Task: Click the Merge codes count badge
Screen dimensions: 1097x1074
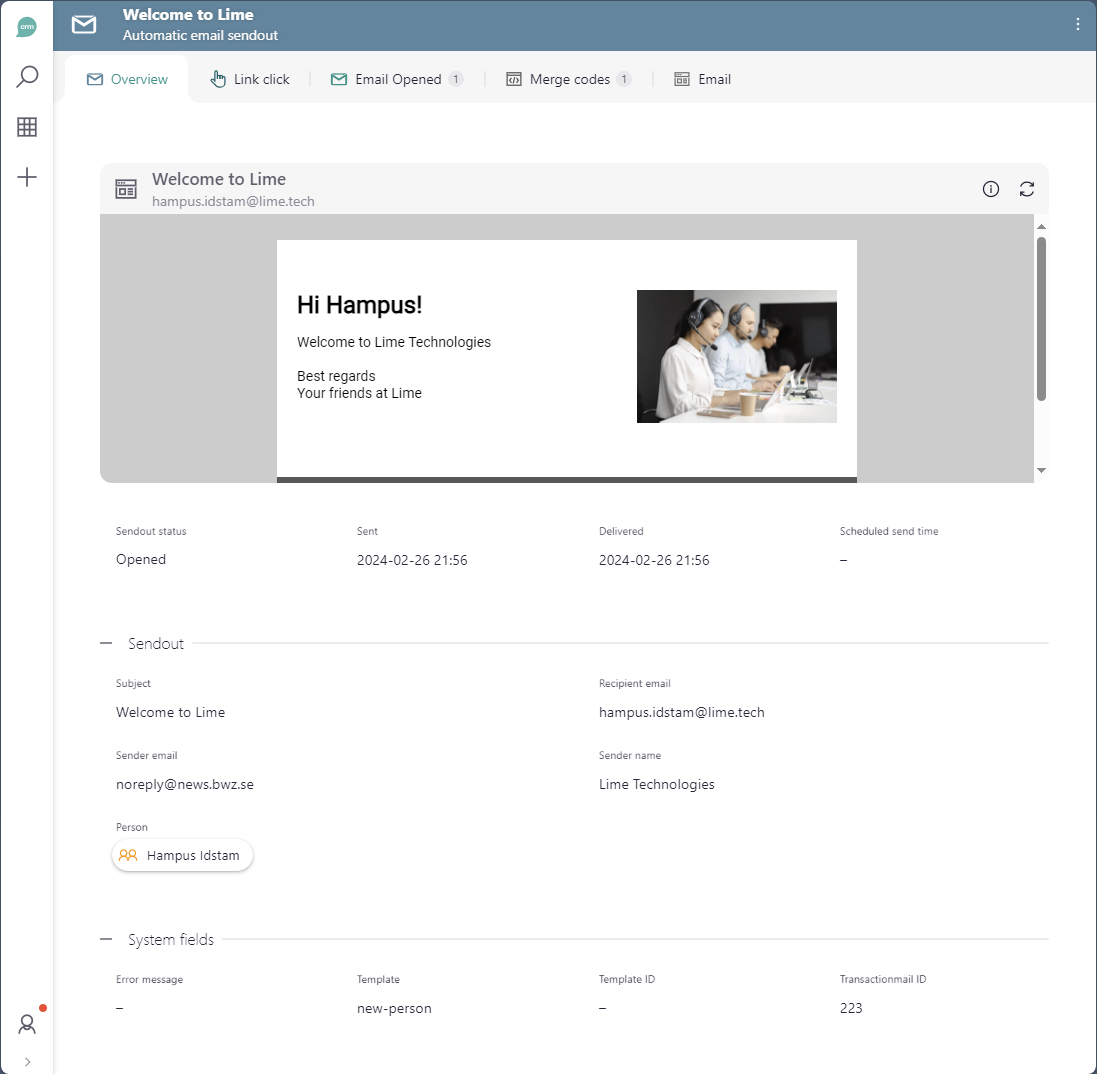Action: tap(624, 79)
